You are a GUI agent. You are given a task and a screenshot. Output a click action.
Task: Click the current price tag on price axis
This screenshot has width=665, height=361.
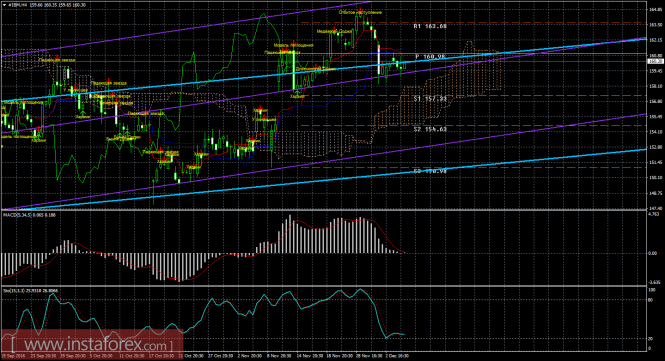pos(656,62)
